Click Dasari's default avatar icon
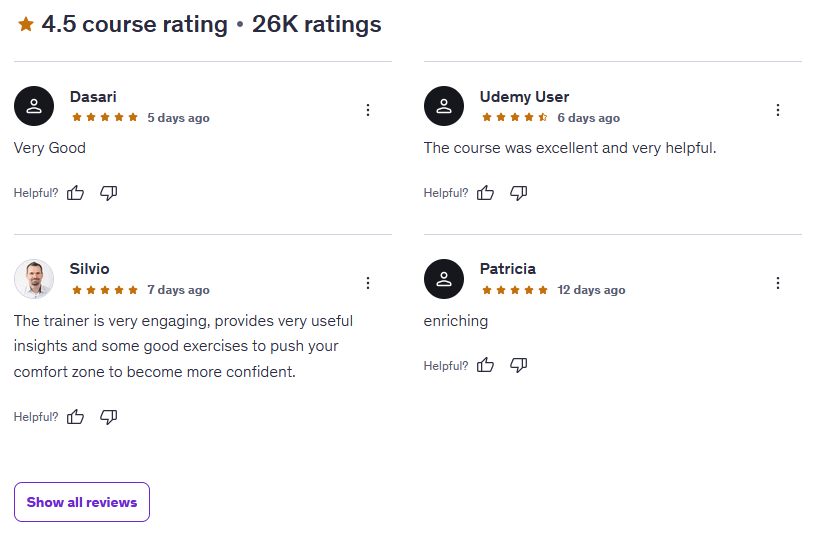817x533 pixels. tap(34, 106)
